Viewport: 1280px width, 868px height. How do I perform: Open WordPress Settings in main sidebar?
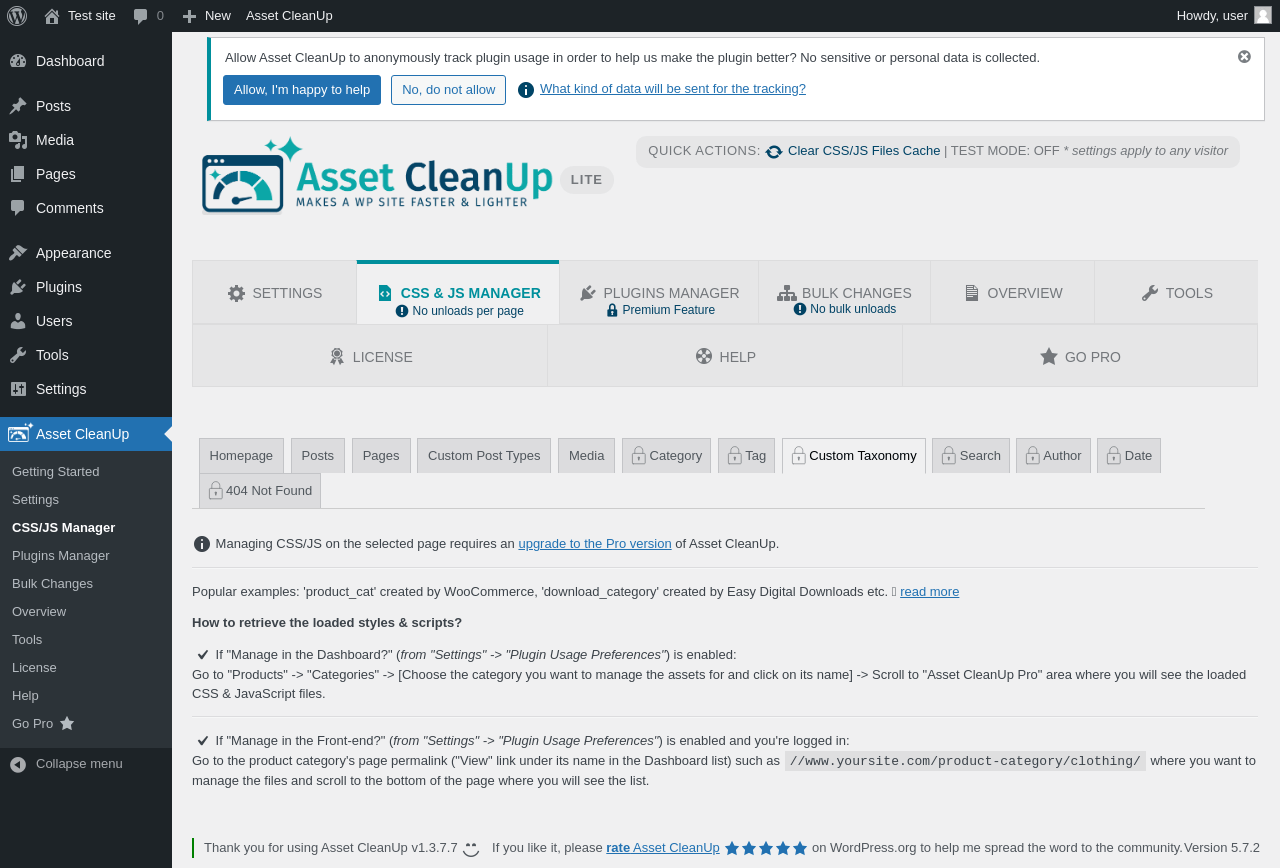(x=86, y=389)
